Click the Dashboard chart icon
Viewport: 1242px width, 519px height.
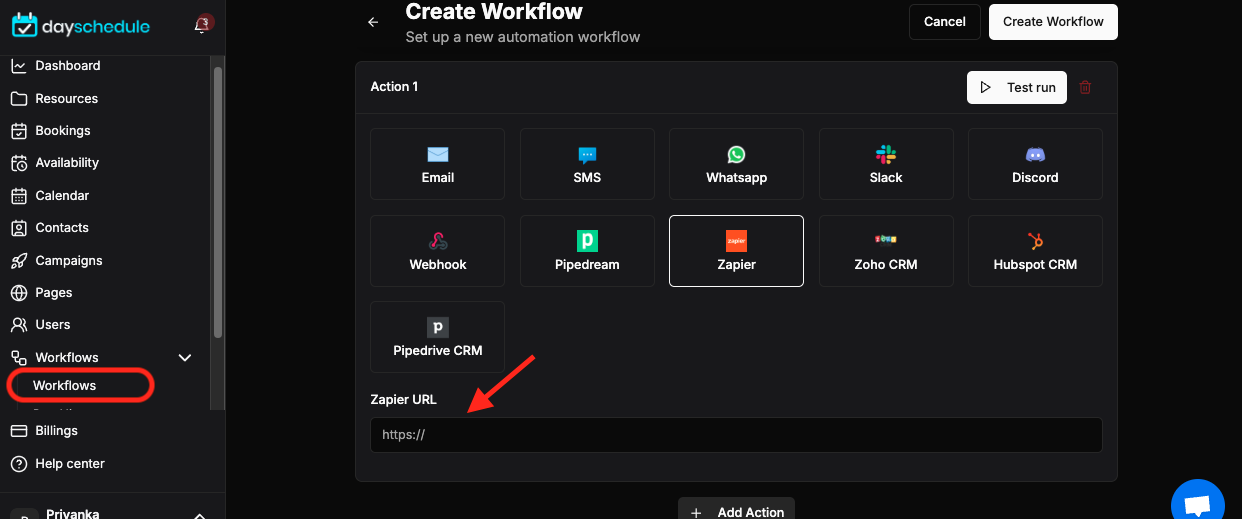coord(18,66)
